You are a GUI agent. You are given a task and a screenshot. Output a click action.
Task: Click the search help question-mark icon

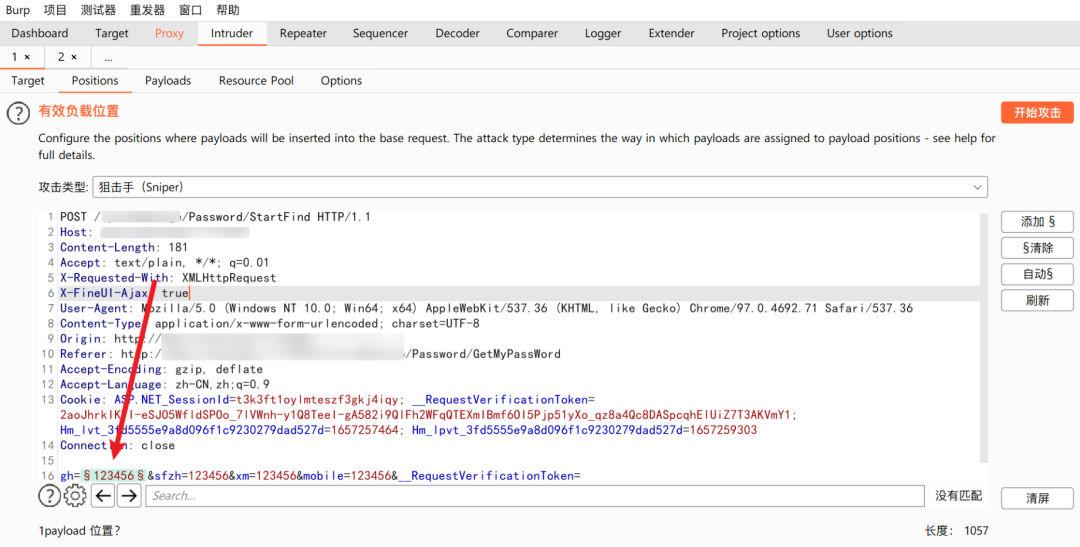tap(49, 495)
